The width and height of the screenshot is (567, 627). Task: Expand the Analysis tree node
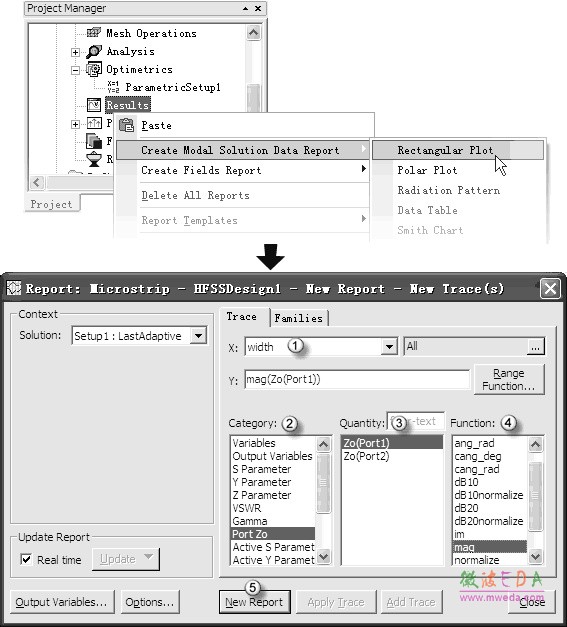(75, 52)
